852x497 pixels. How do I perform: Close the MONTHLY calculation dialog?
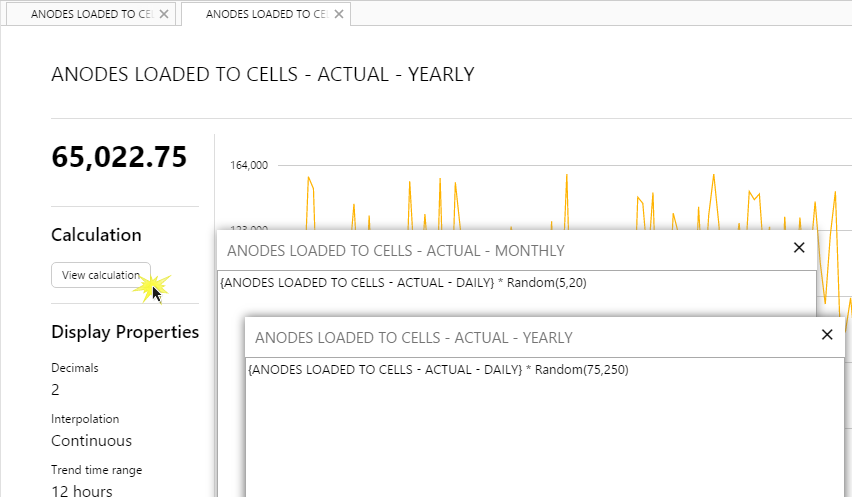[x=798, y=248]
